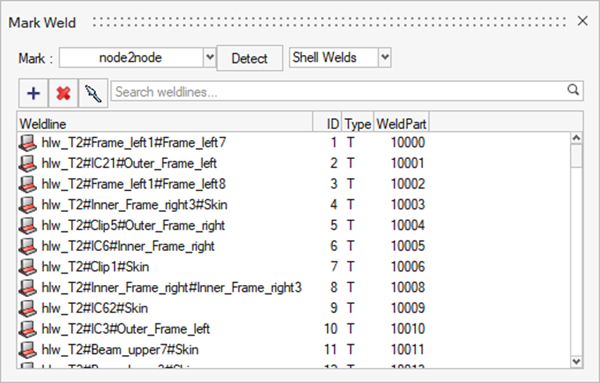600x383 pixels.
Task: Expand the Shell Welds dropdown
Action: (385, 58)
